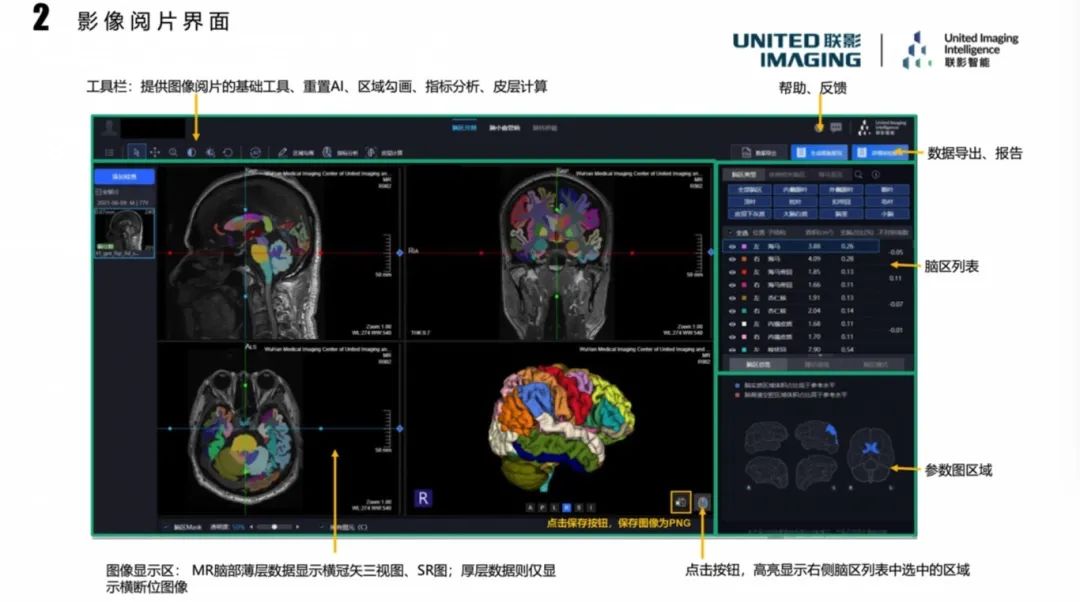The width and height of the screenshot is (1080, 602).
Task: Filter by 全部脑区 region button
Action: tap(749, 189)
